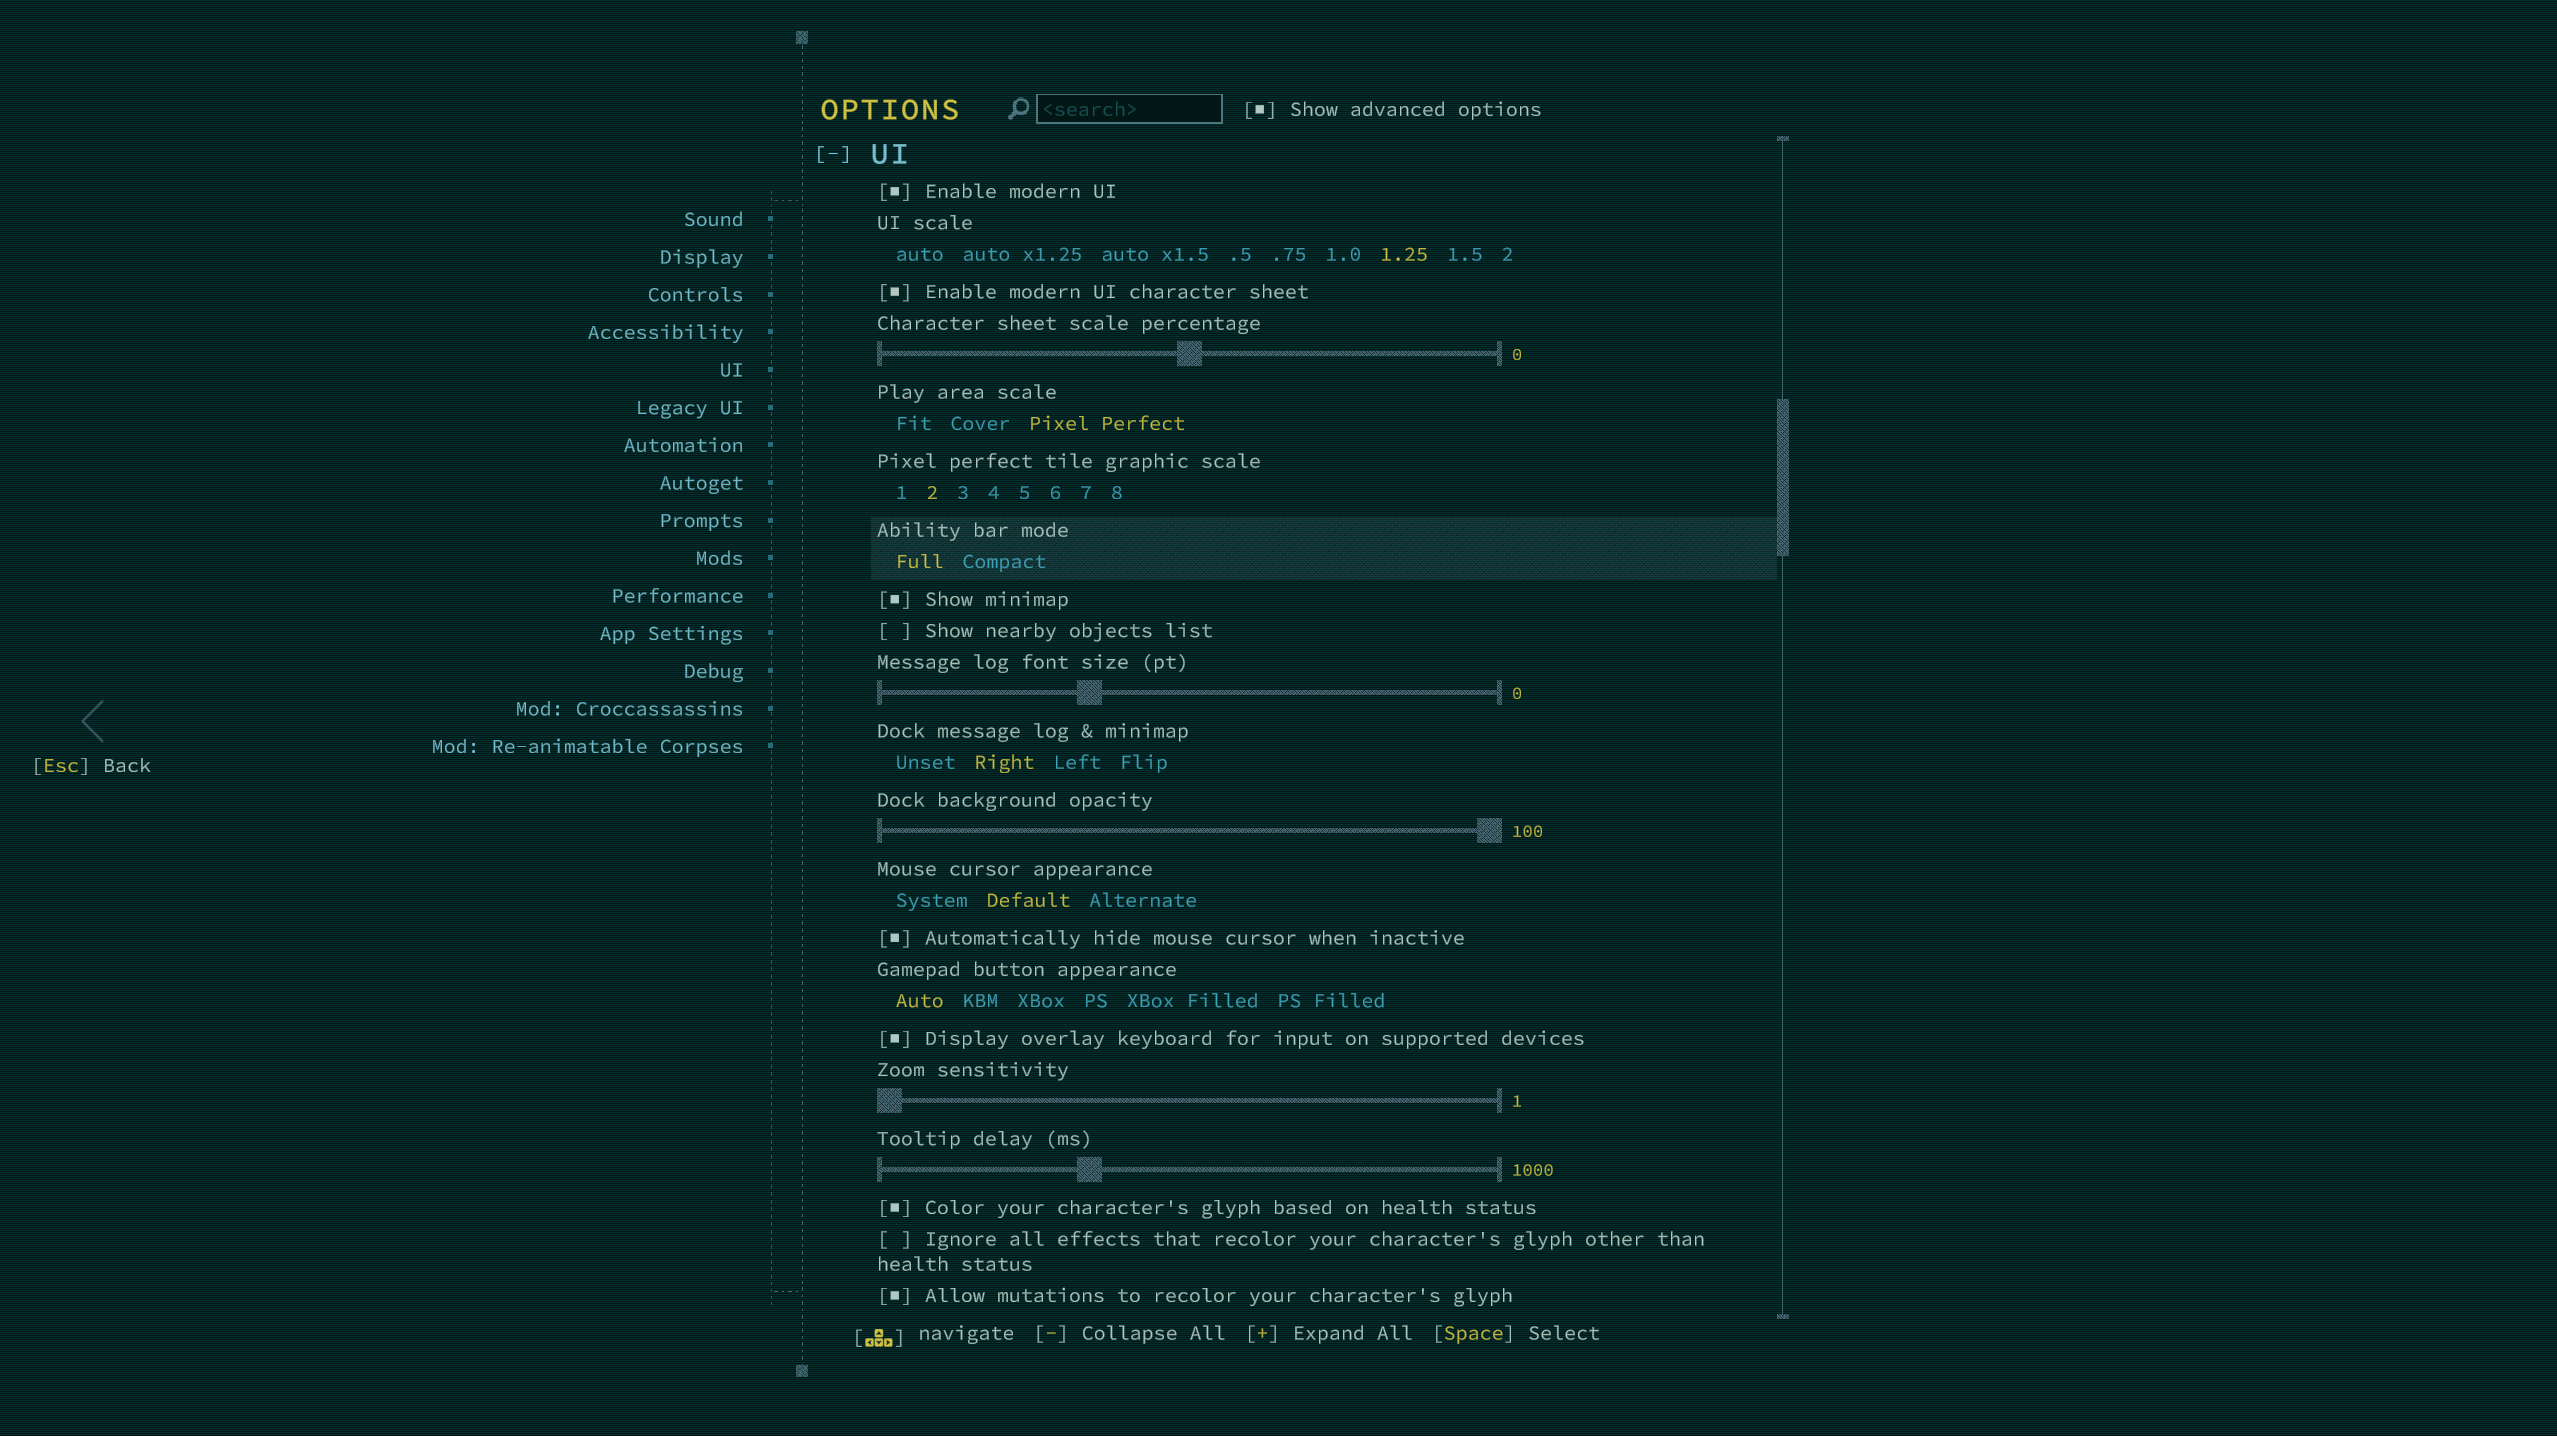Viewport: 2557px width, 1436px height.
Task: Enable Show nearby objects list
Action: (894, 631)
